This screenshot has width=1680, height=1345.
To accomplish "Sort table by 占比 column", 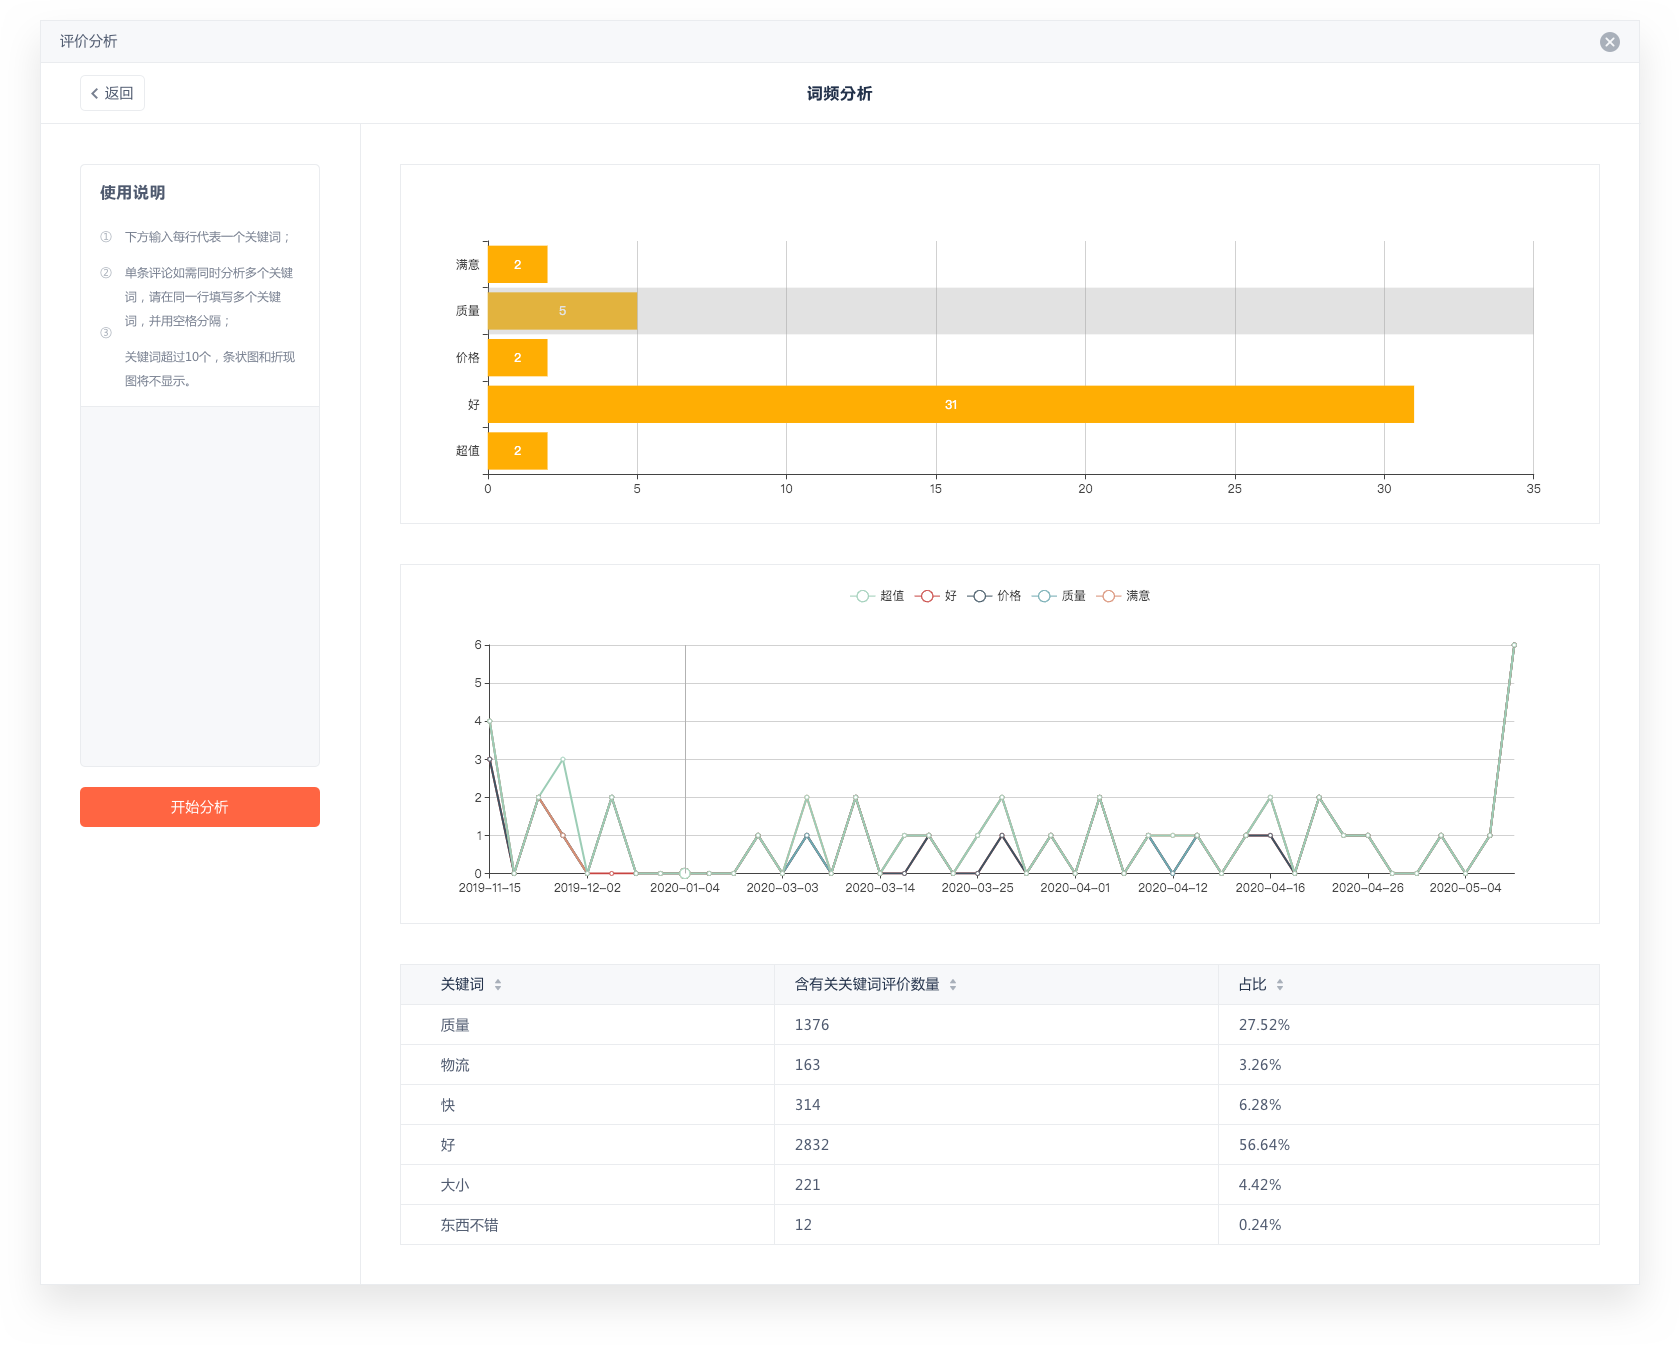I will point(1280,985).
